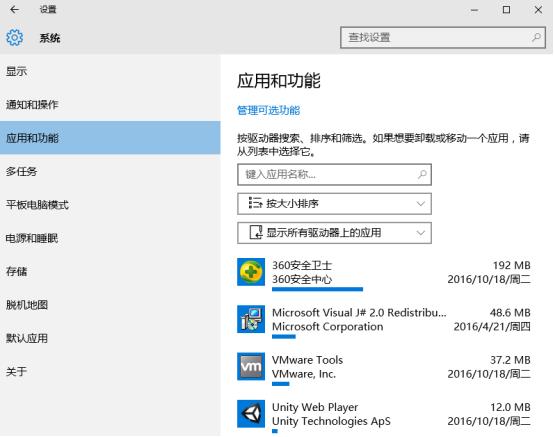The image size is (554, 437).
Task: Click the Settings gear icon
Action: click(14, 37)
